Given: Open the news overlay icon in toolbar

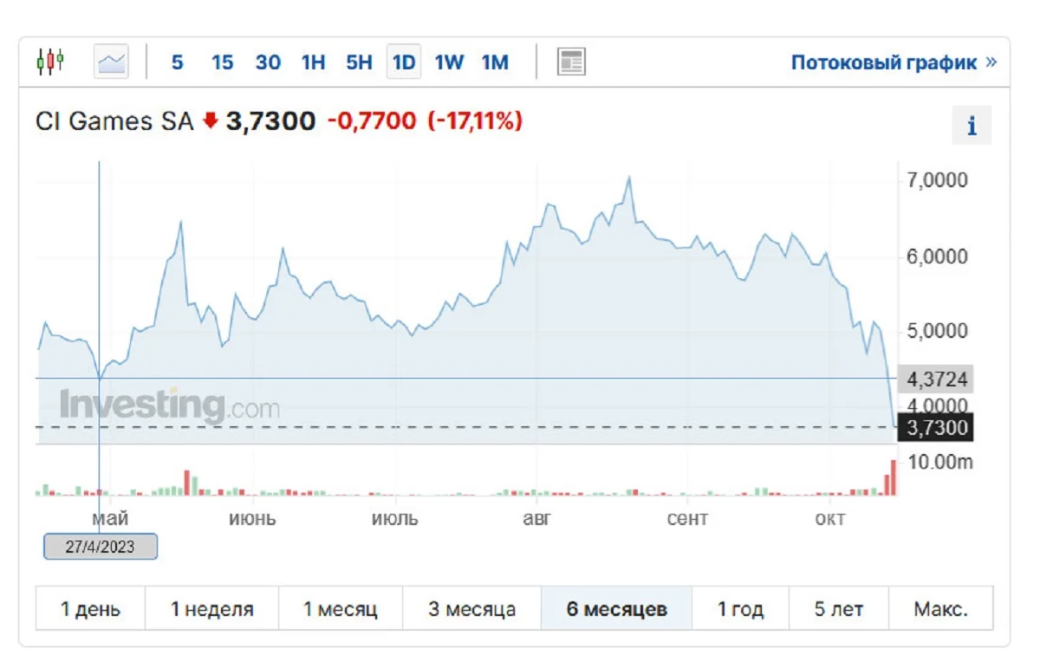Looking at the screenshot, I should tap(571, 62).
